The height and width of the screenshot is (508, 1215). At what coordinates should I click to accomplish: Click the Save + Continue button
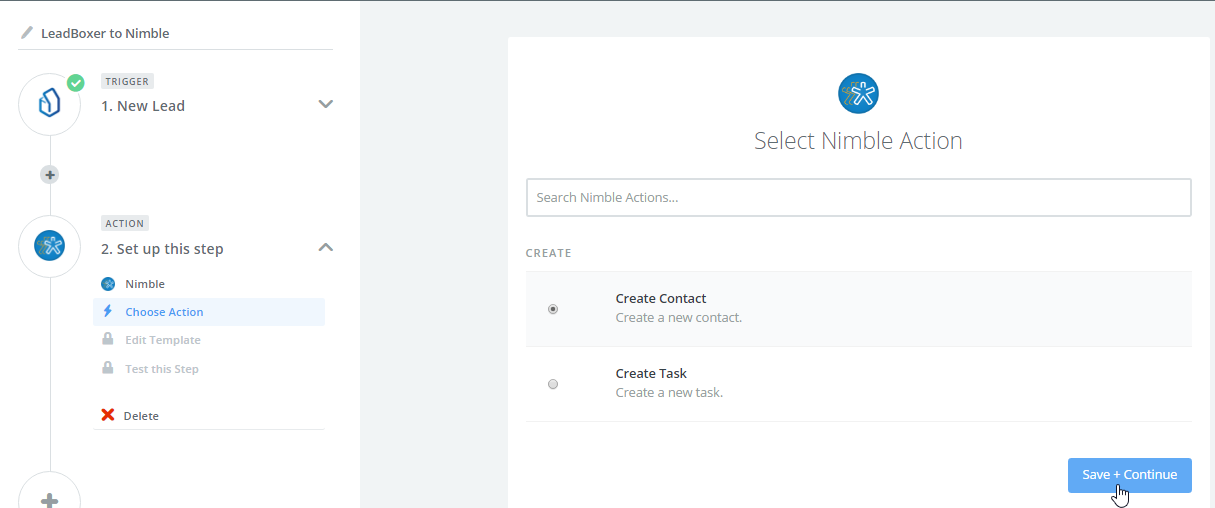click(1129, 475)
